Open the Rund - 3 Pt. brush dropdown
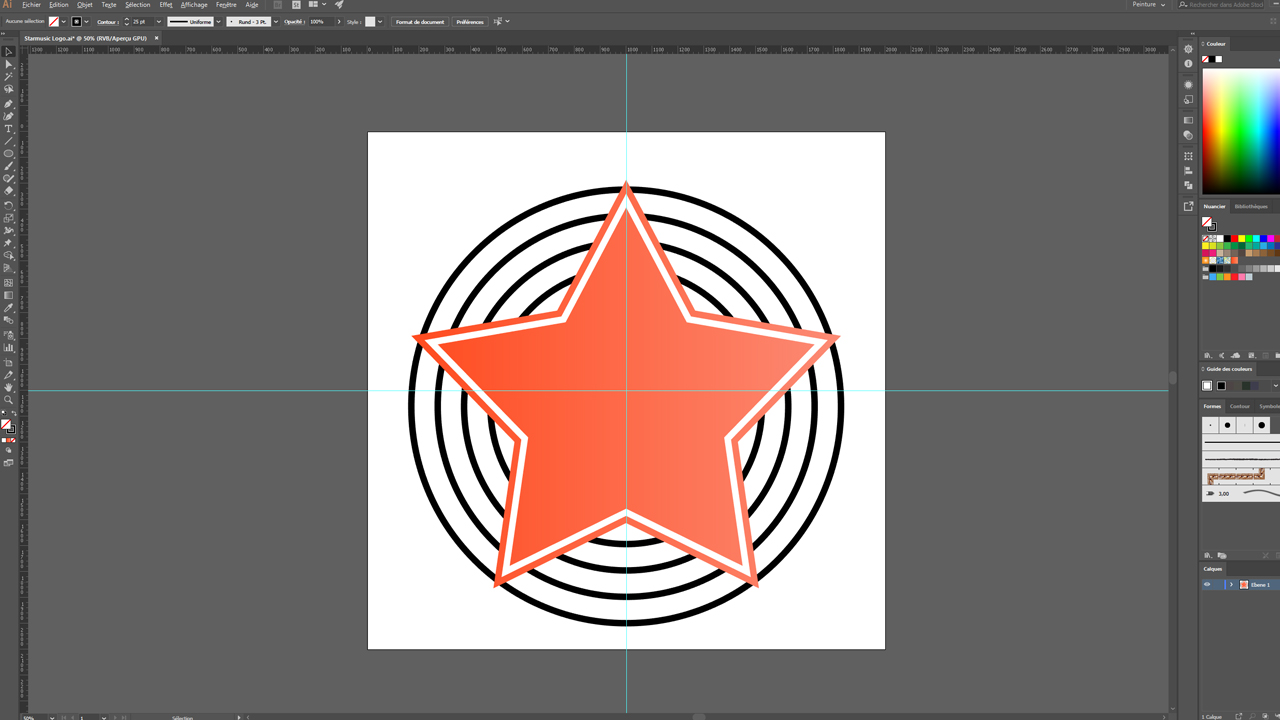This screenshot has height=720, width=1280. [x=274, y=22]
